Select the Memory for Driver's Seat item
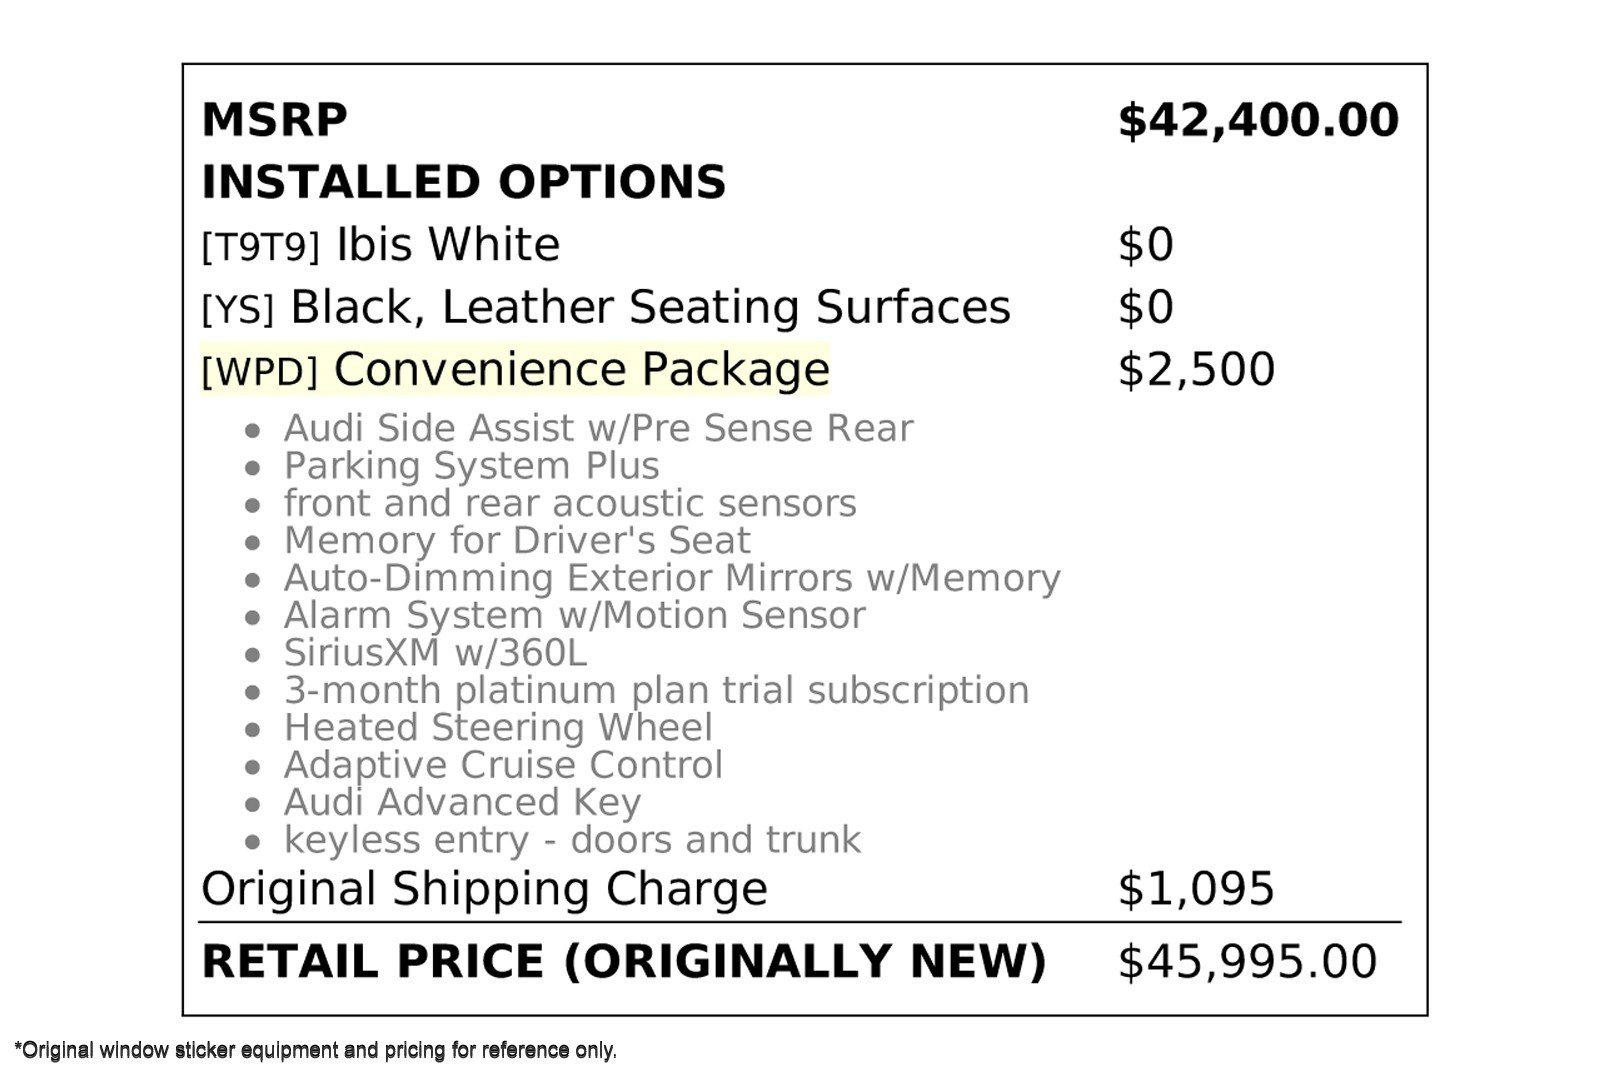Viewport: 1600px width, 1067px height. coord(516,541)
